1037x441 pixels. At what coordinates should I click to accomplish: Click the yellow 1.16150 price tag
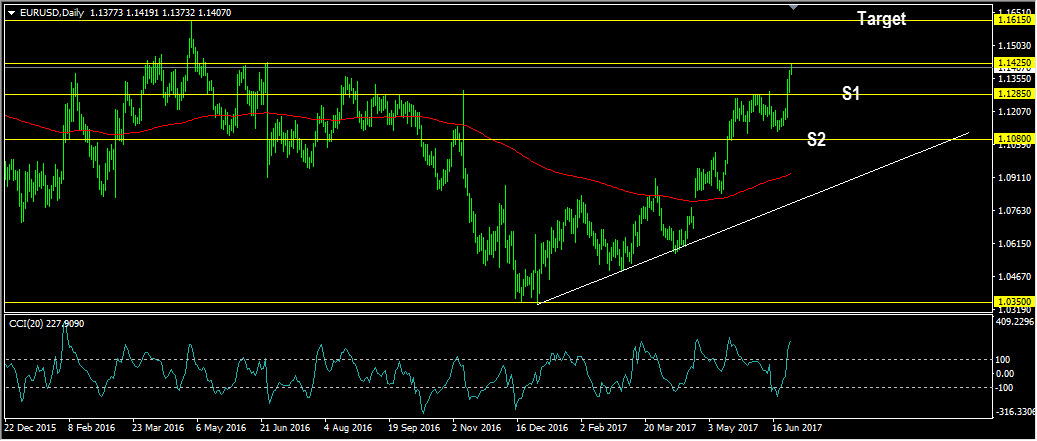[1014, 21]
